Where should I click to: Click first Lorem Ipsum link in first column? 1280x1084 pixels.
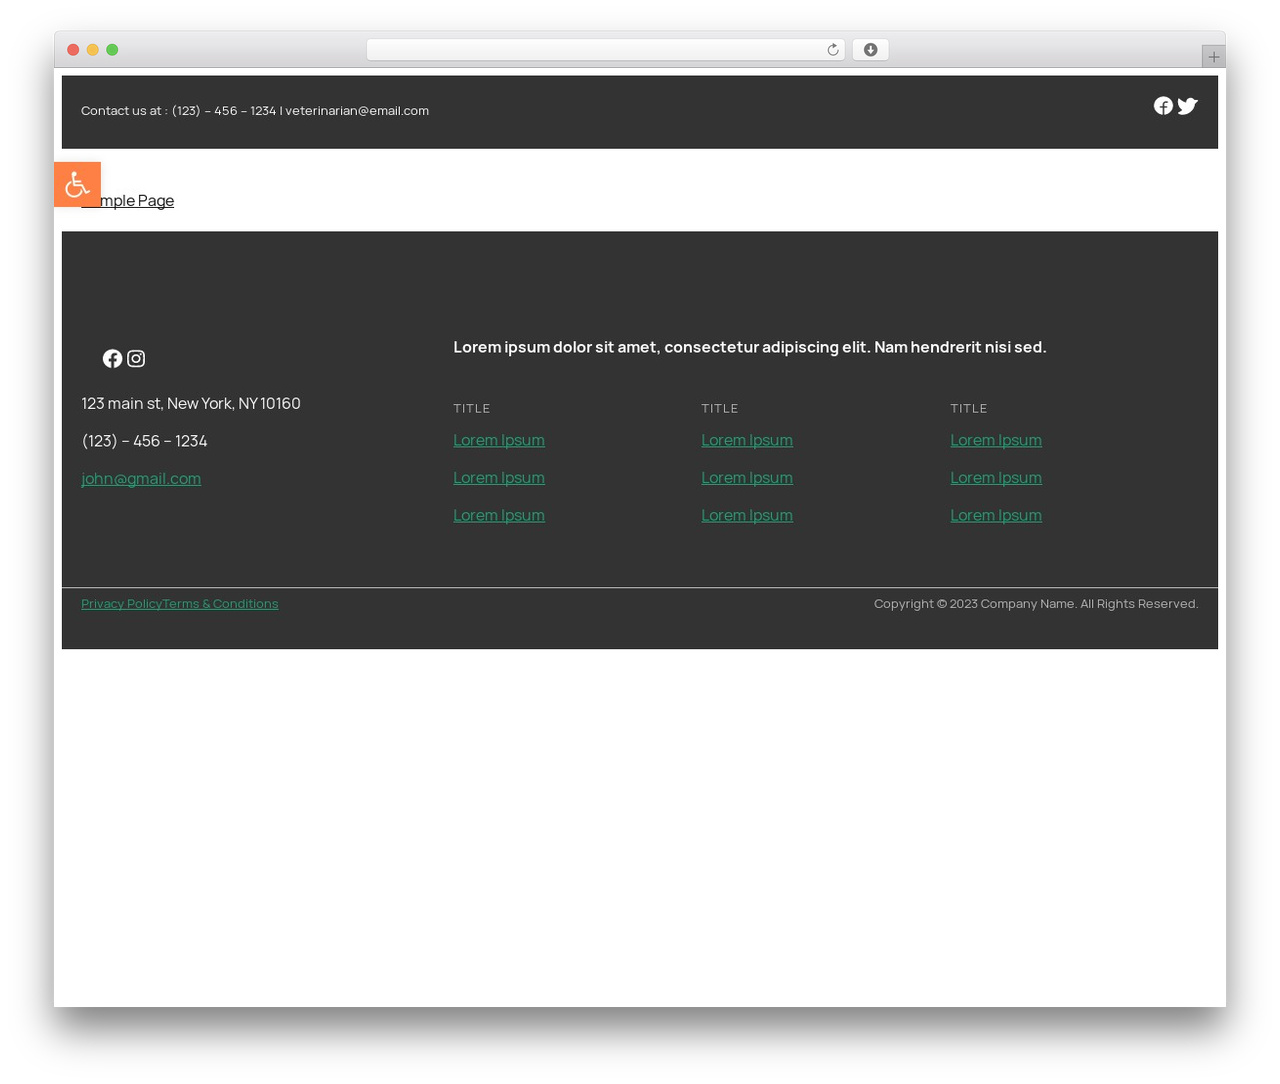point(499,440)
